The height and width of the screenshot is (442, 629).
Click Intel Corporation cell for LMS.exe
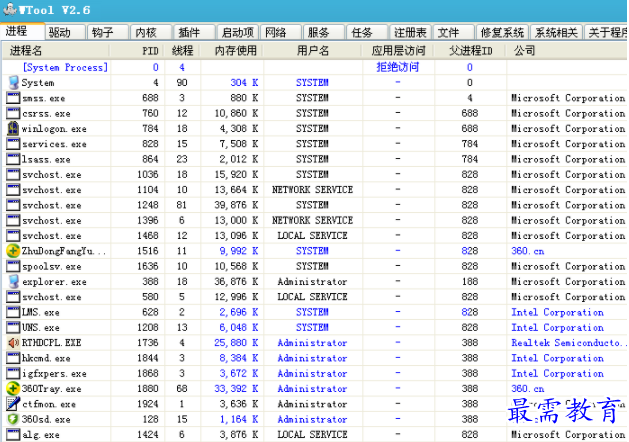pyautogui.click(x=557, y=312)
